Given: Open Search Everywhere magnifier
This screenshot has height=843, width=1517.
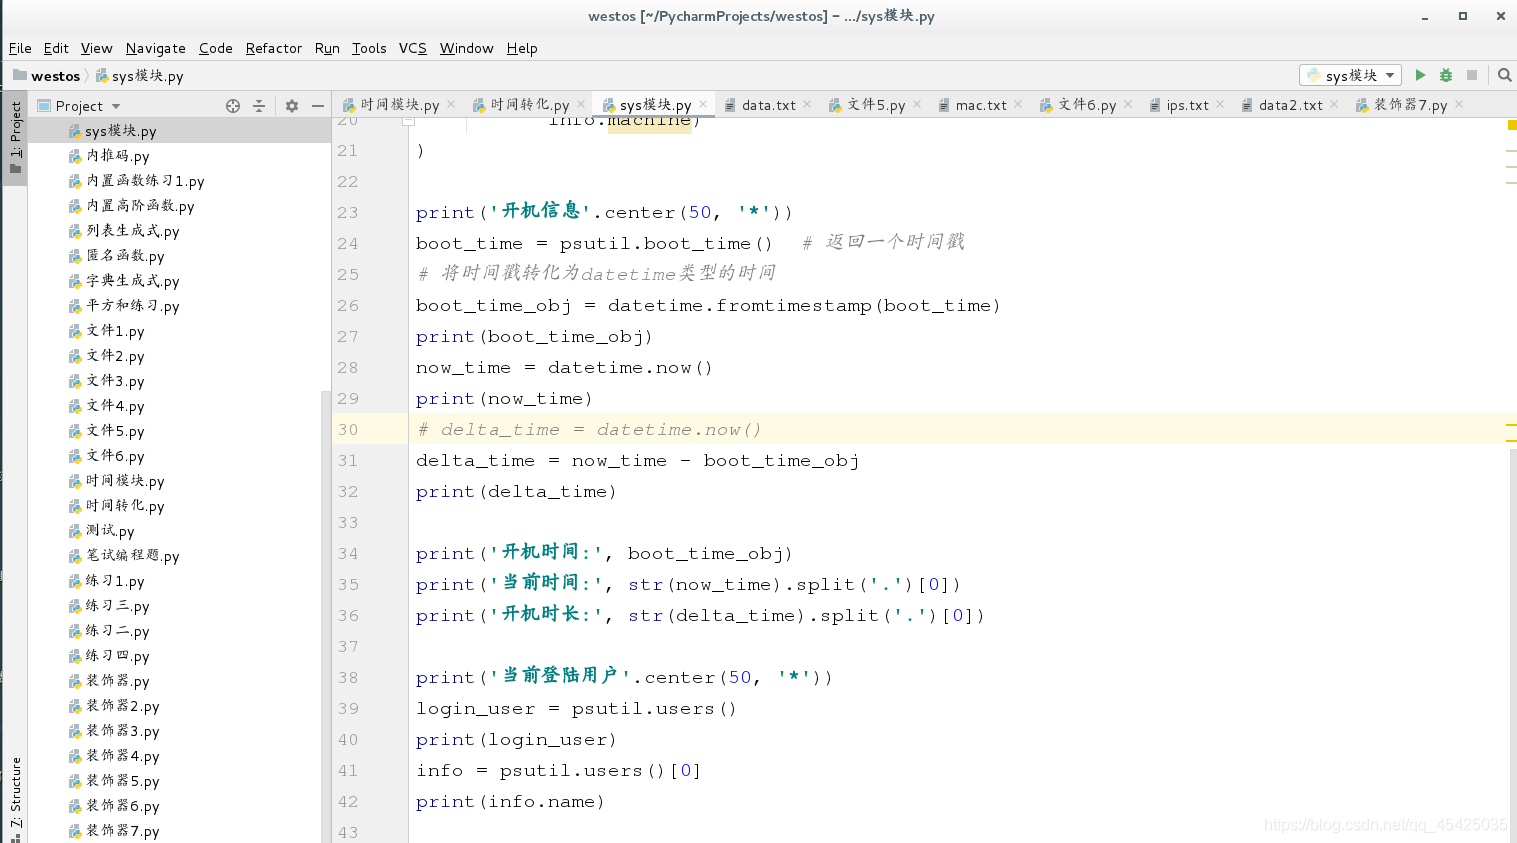Looking at the screenshot, I should [1504, 75].
